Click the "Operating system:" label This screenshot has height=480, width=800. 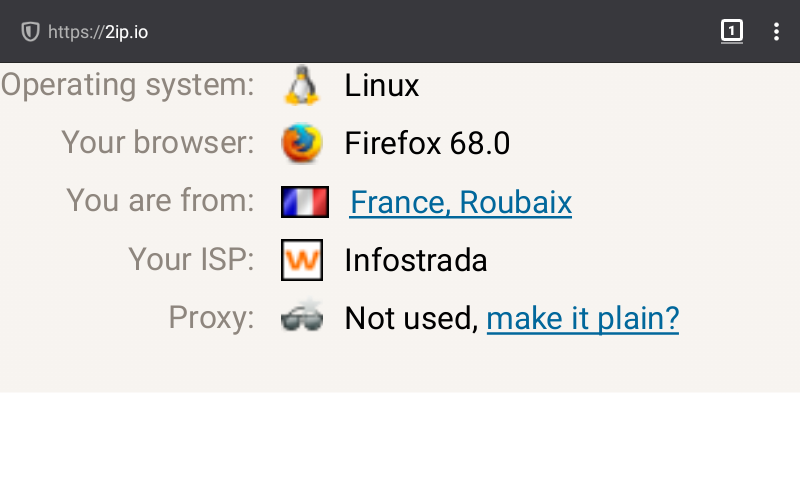(128, 85)
